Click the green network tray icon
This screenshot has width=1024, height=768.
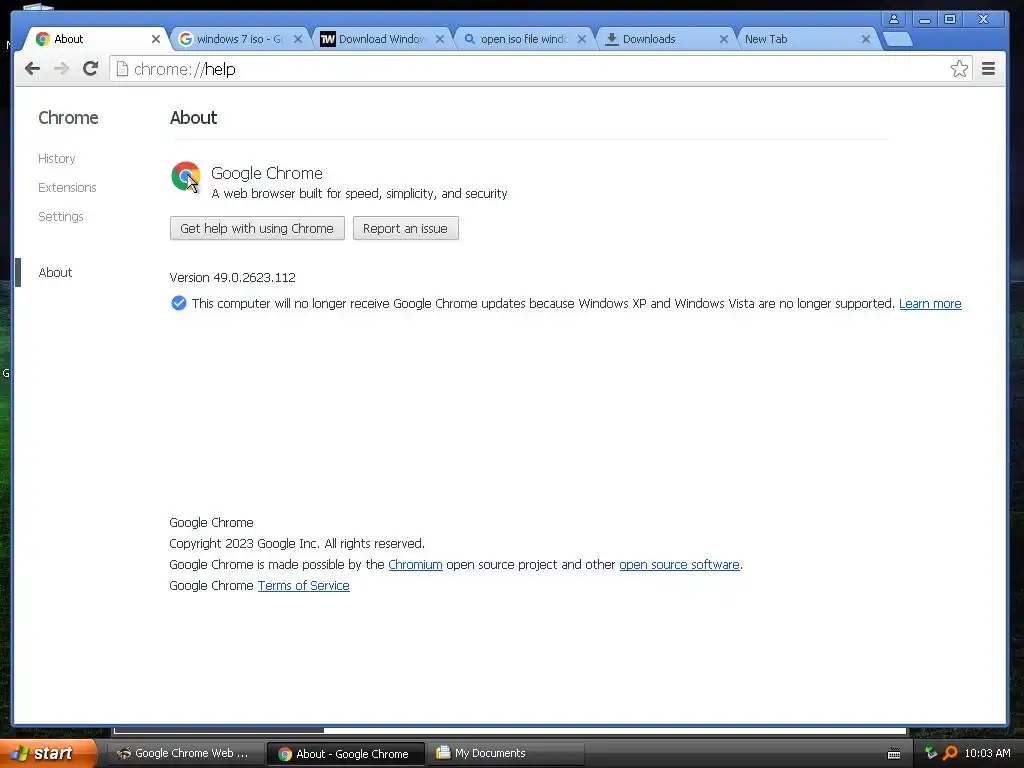tap(931, 753)
